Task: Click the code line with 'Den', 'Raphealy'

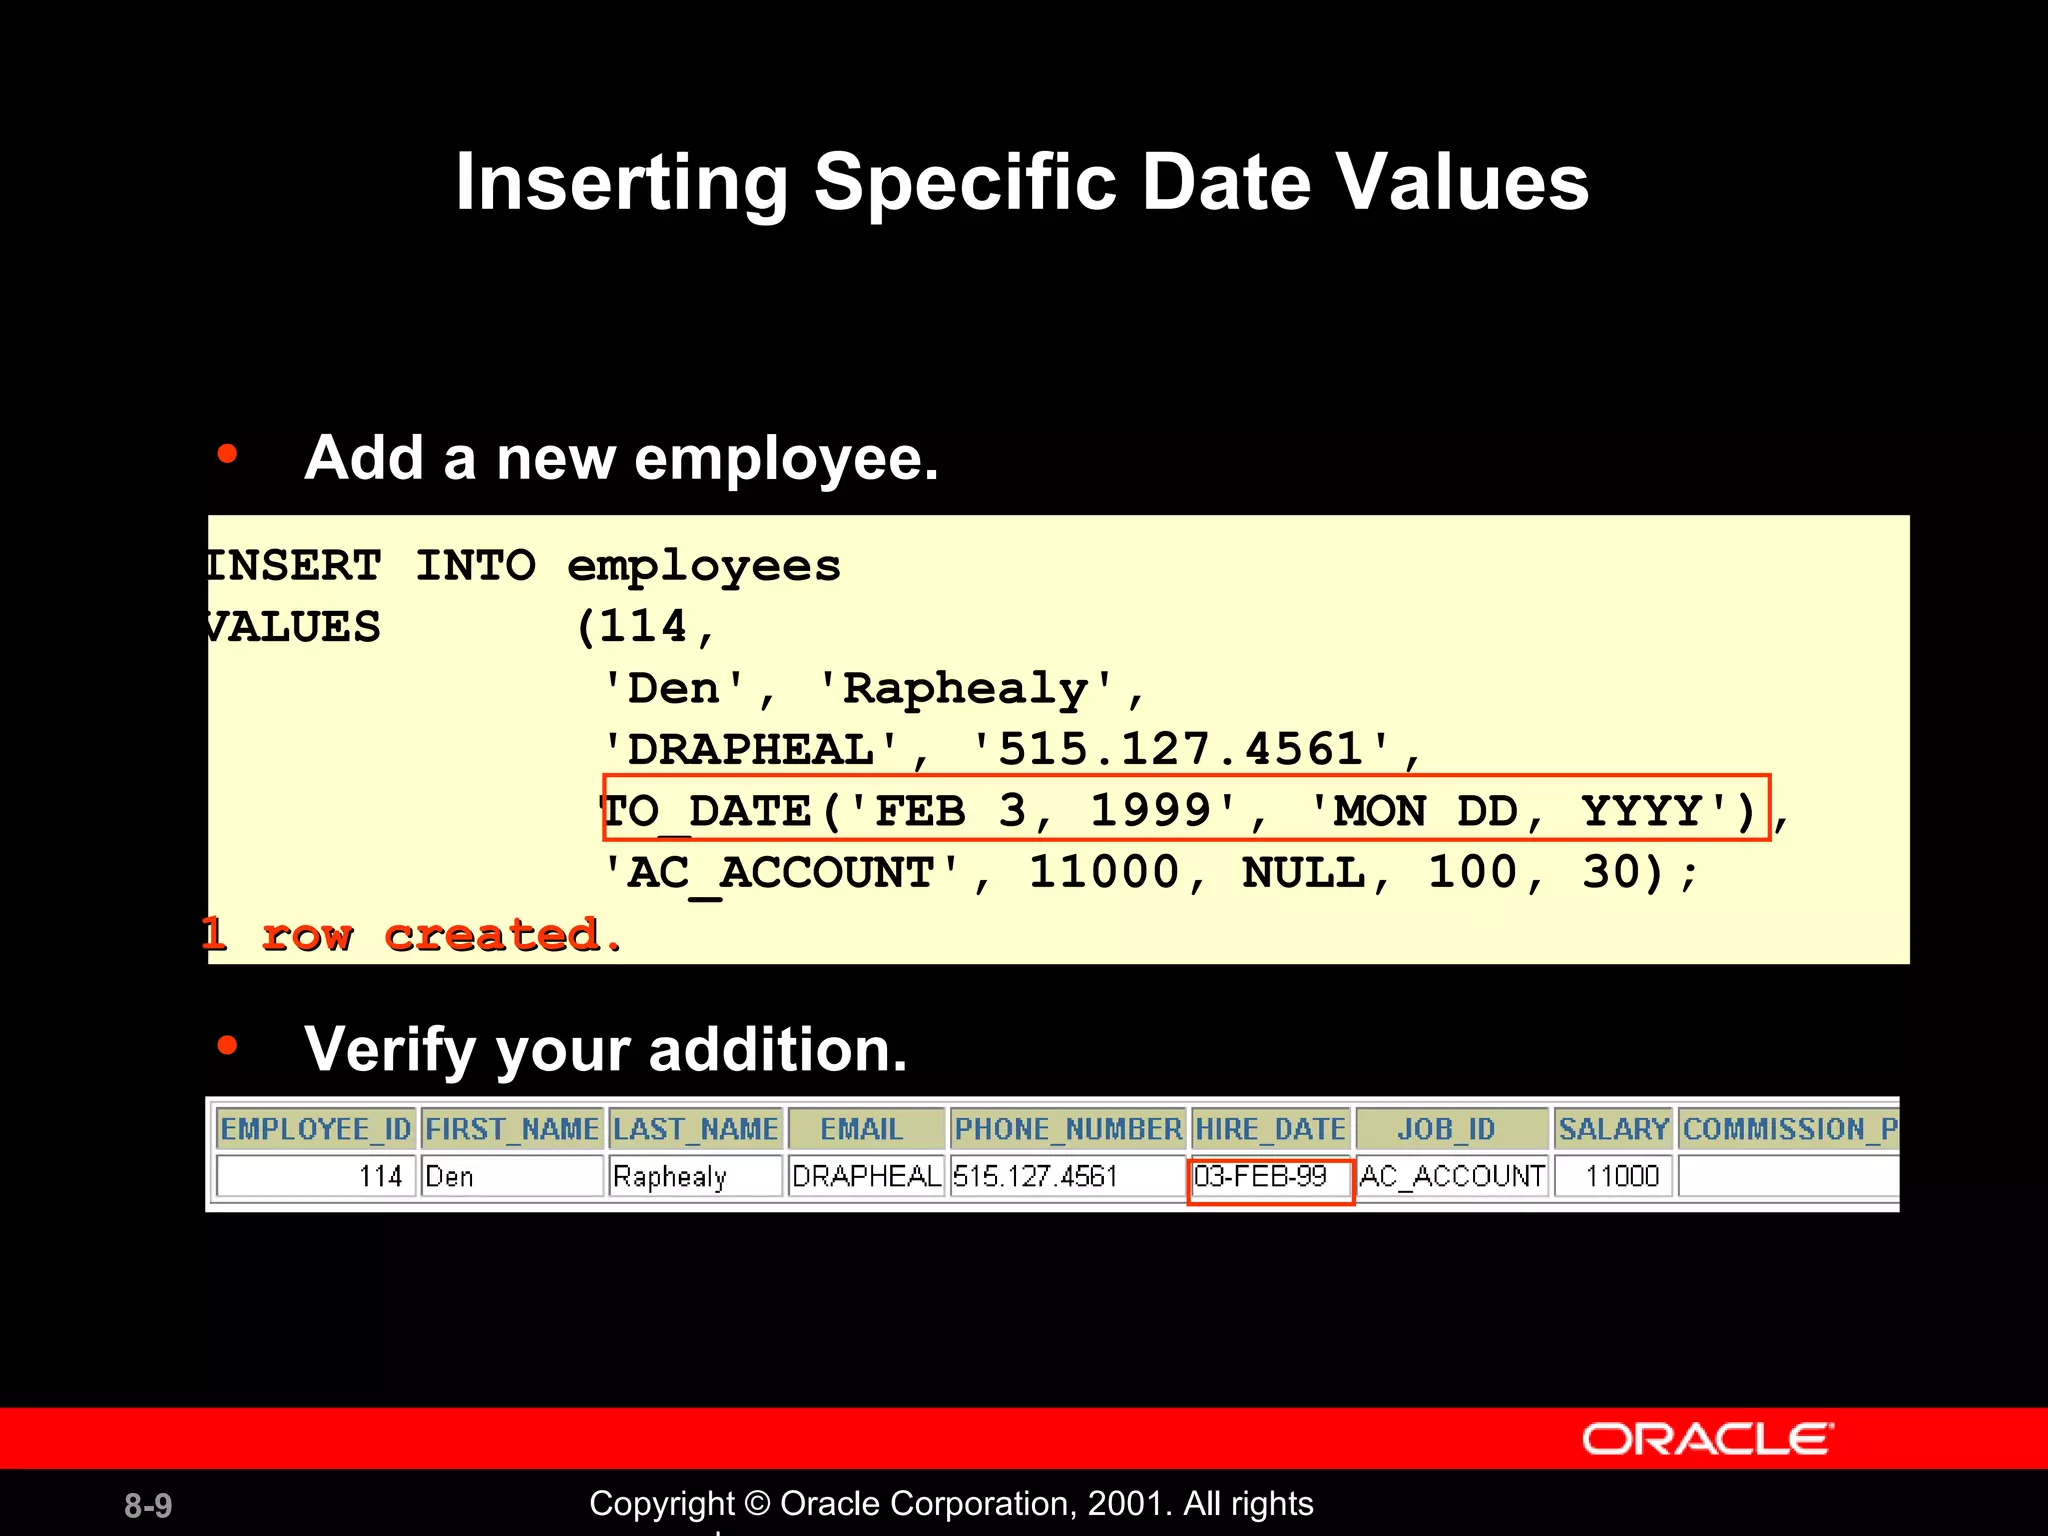Action: pyautogui.click(x=874, y=690)
